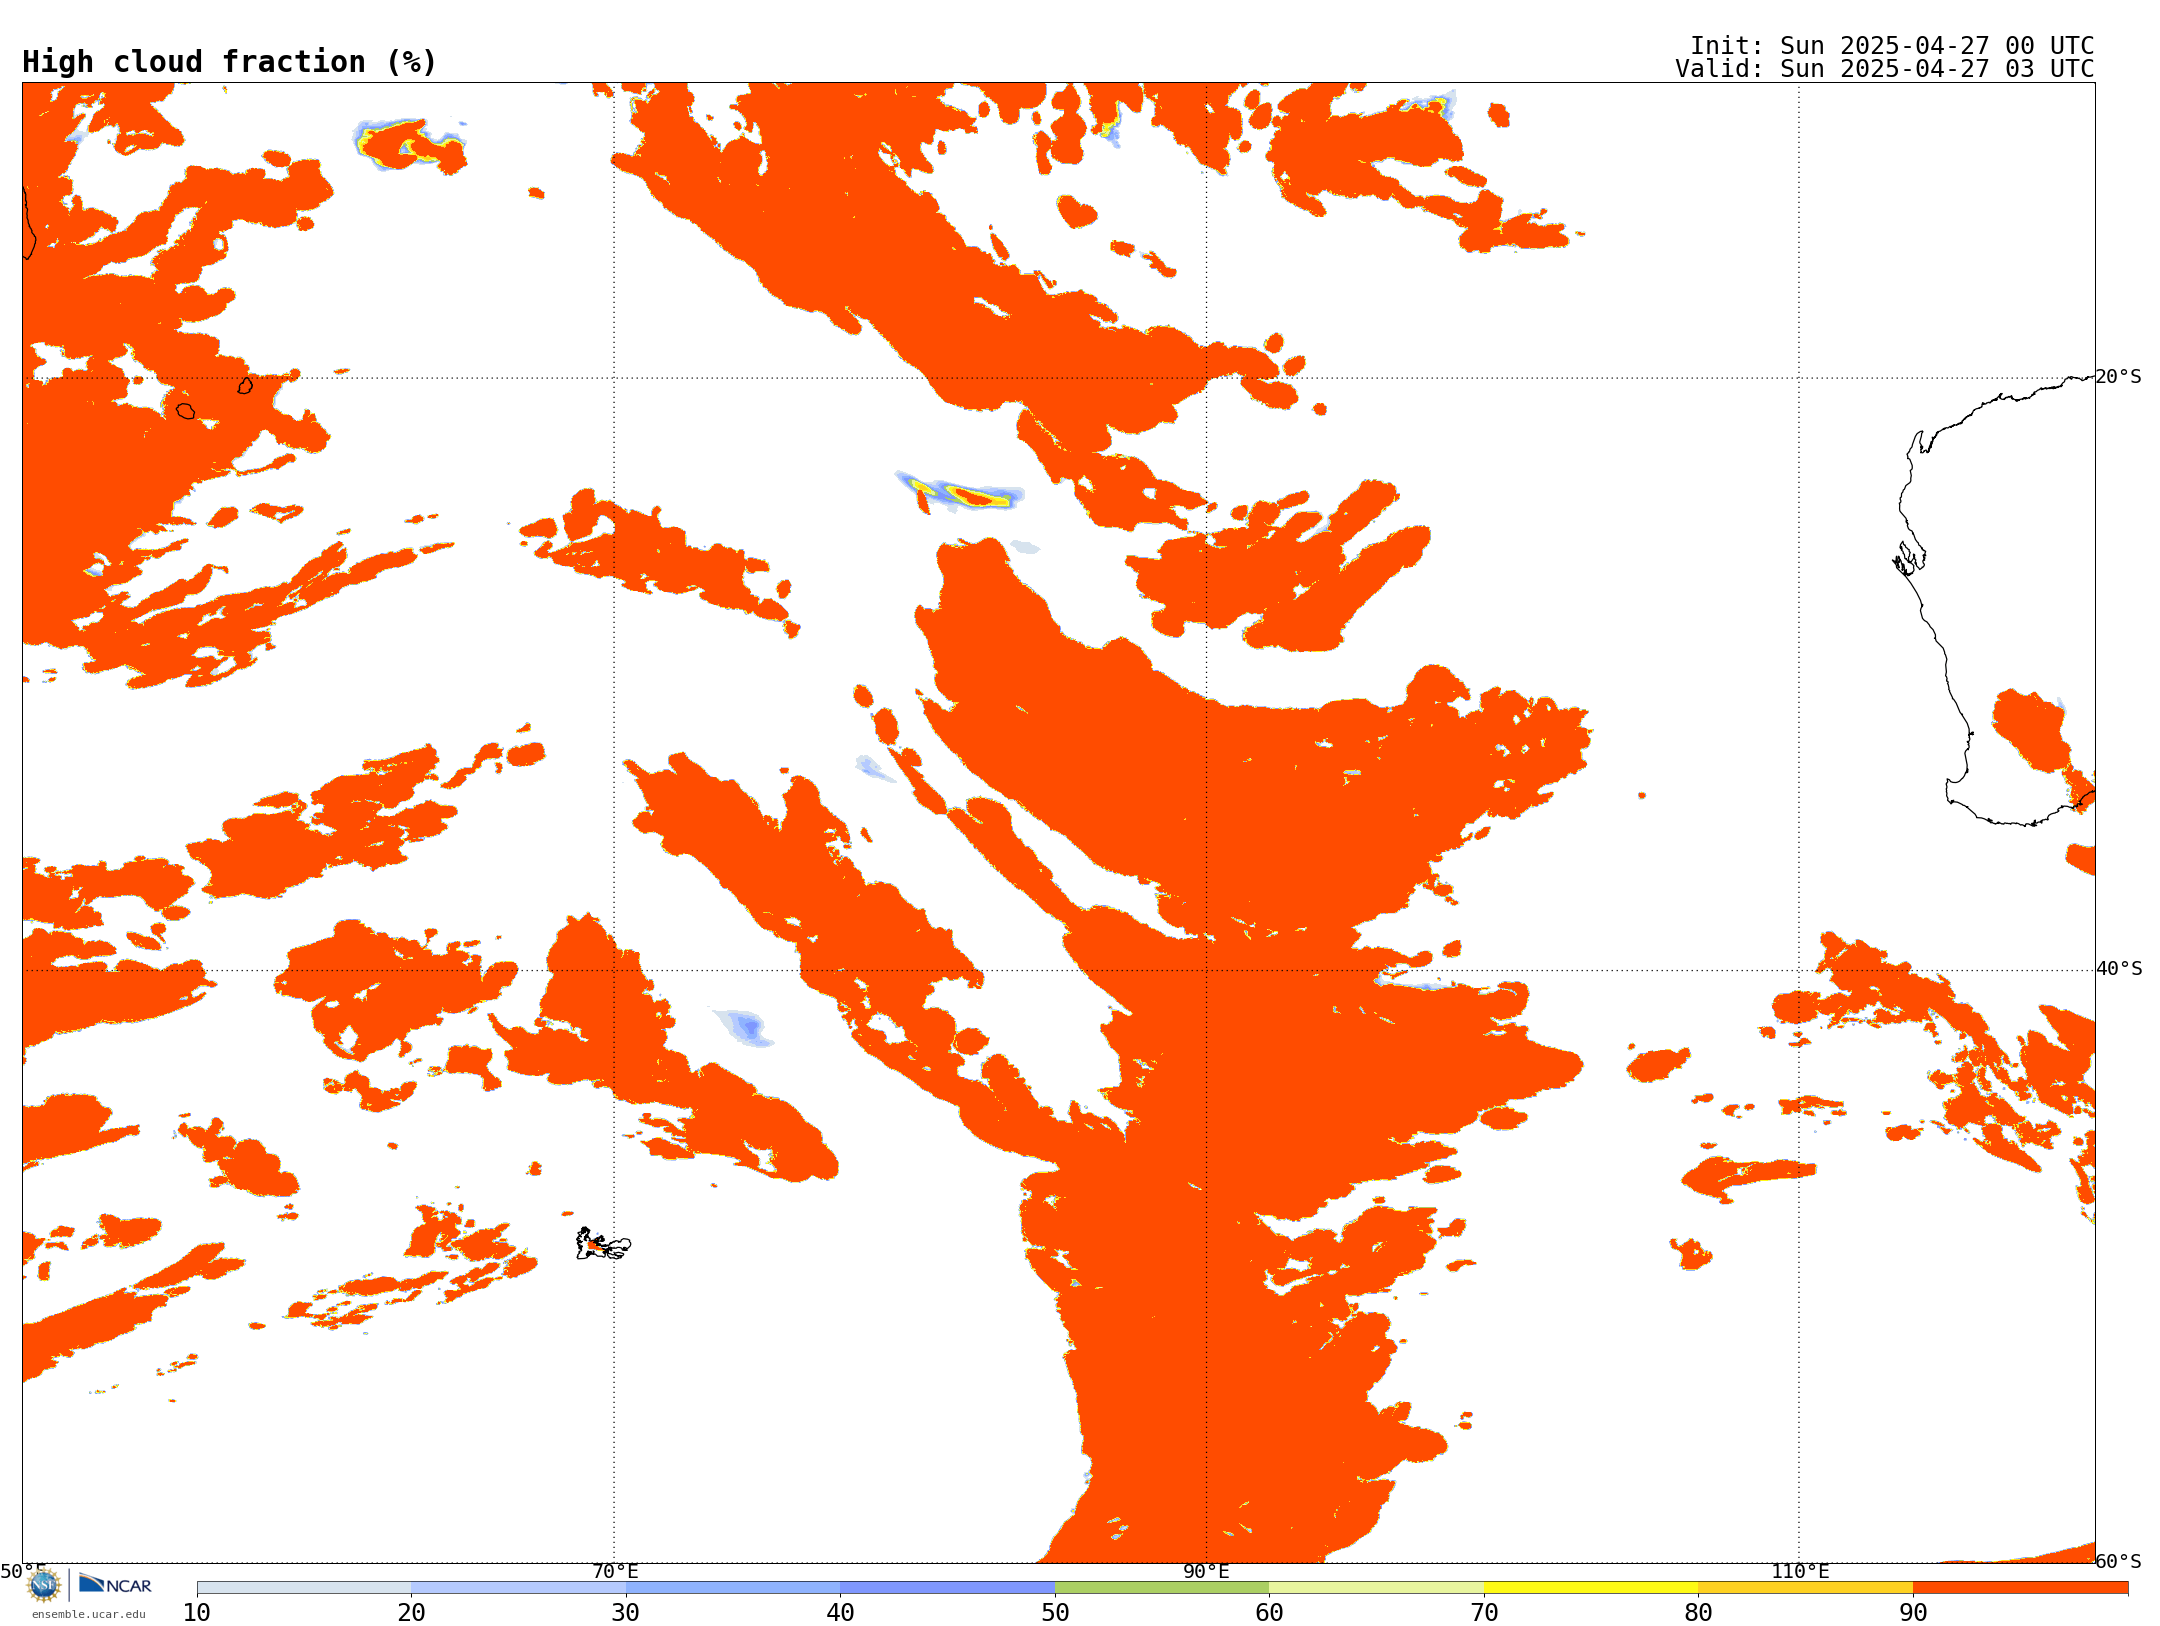
Task: Click the Kerguelen Islands outline on map
Action: (x=603, y=1244)
